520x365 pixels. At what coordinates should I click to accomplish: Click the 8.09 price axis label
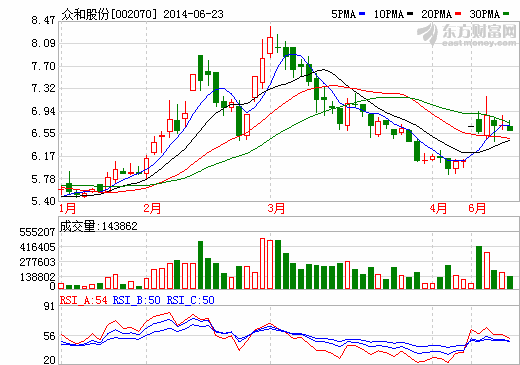point(43,43)
